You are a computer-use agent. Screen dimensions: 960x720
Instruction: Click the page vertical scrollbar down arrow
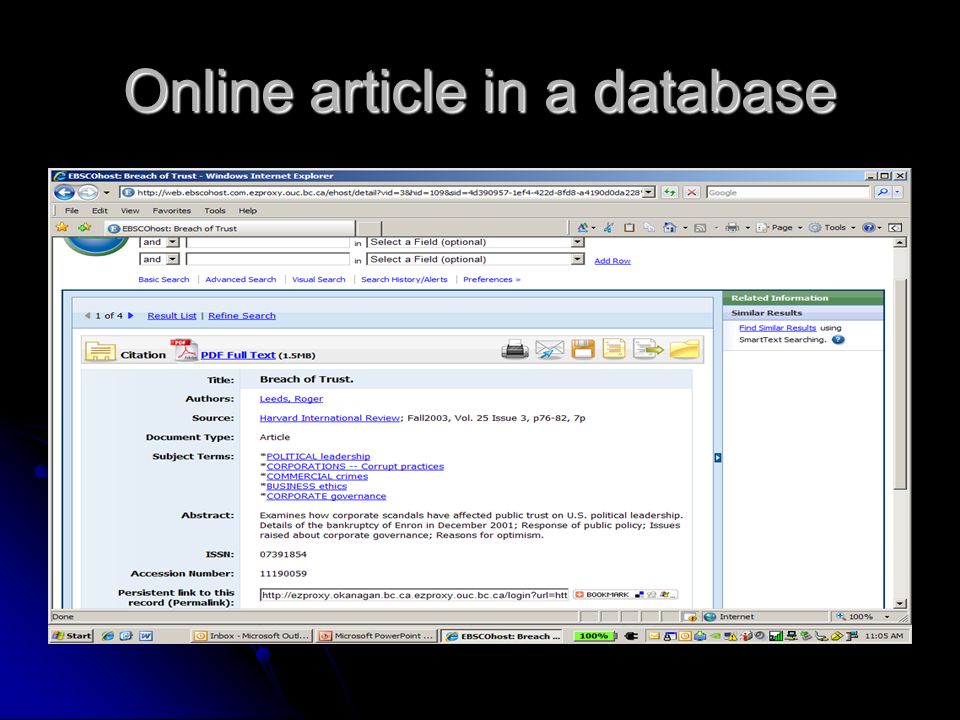coord(899,604)
